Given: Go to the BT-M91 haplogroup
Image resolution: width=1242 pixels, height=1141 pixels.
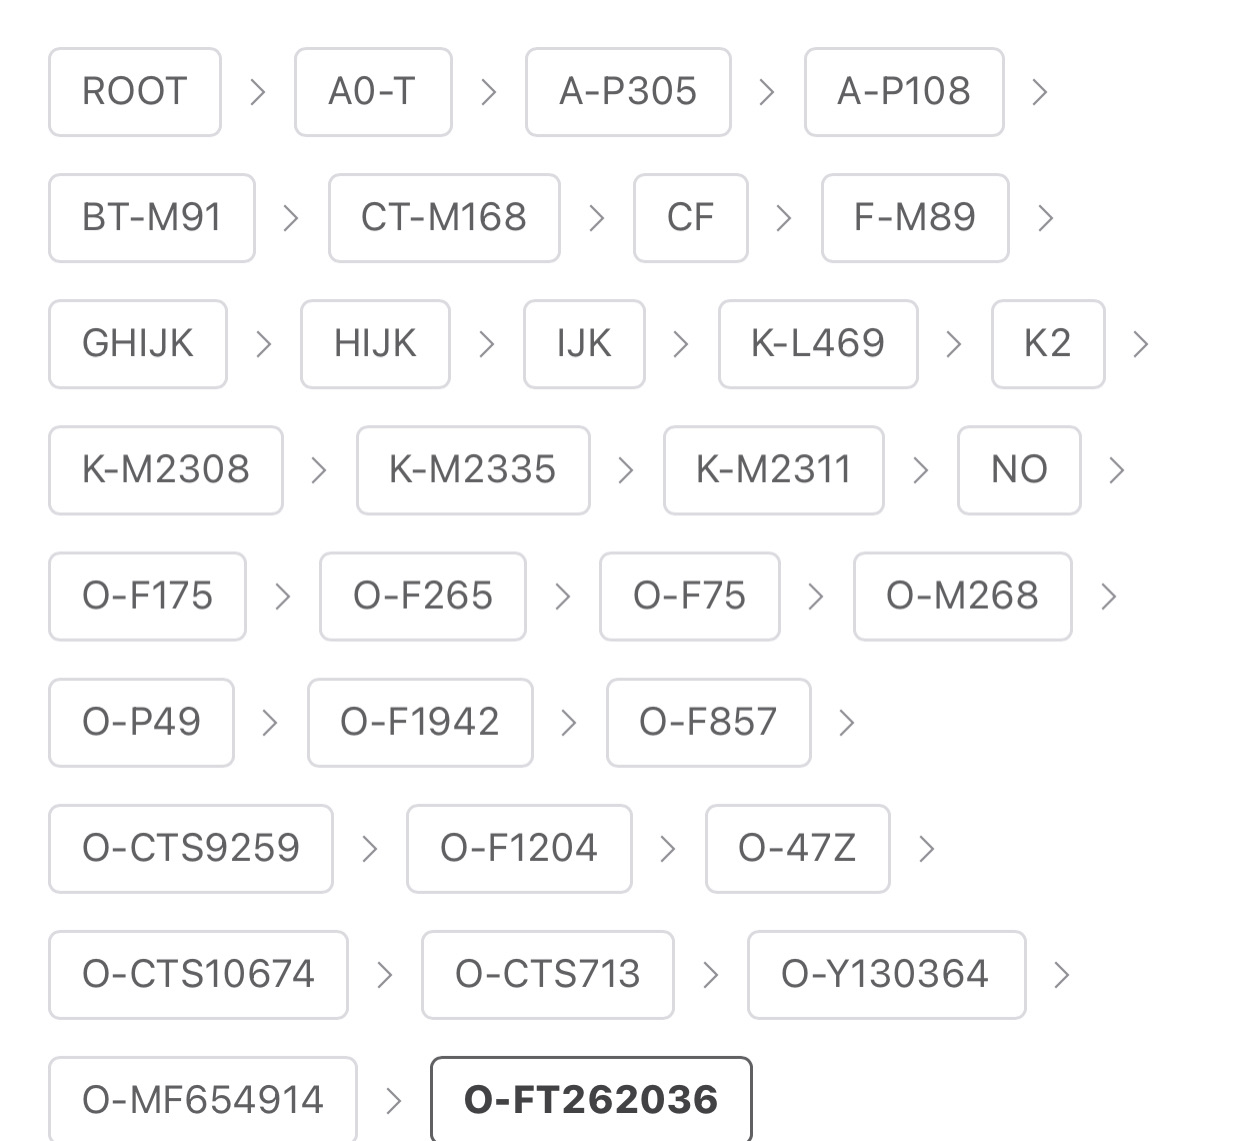Looking at the screenshot, I should click(151, 218).
